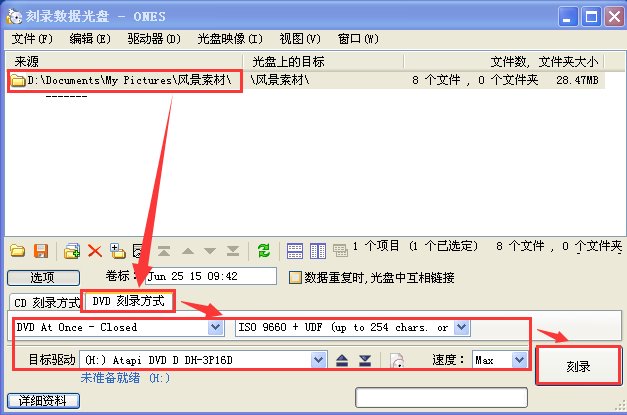Viewport: 627px width, 415px height.
Task: Minimize the ONES window
Action: pos(567,17)
